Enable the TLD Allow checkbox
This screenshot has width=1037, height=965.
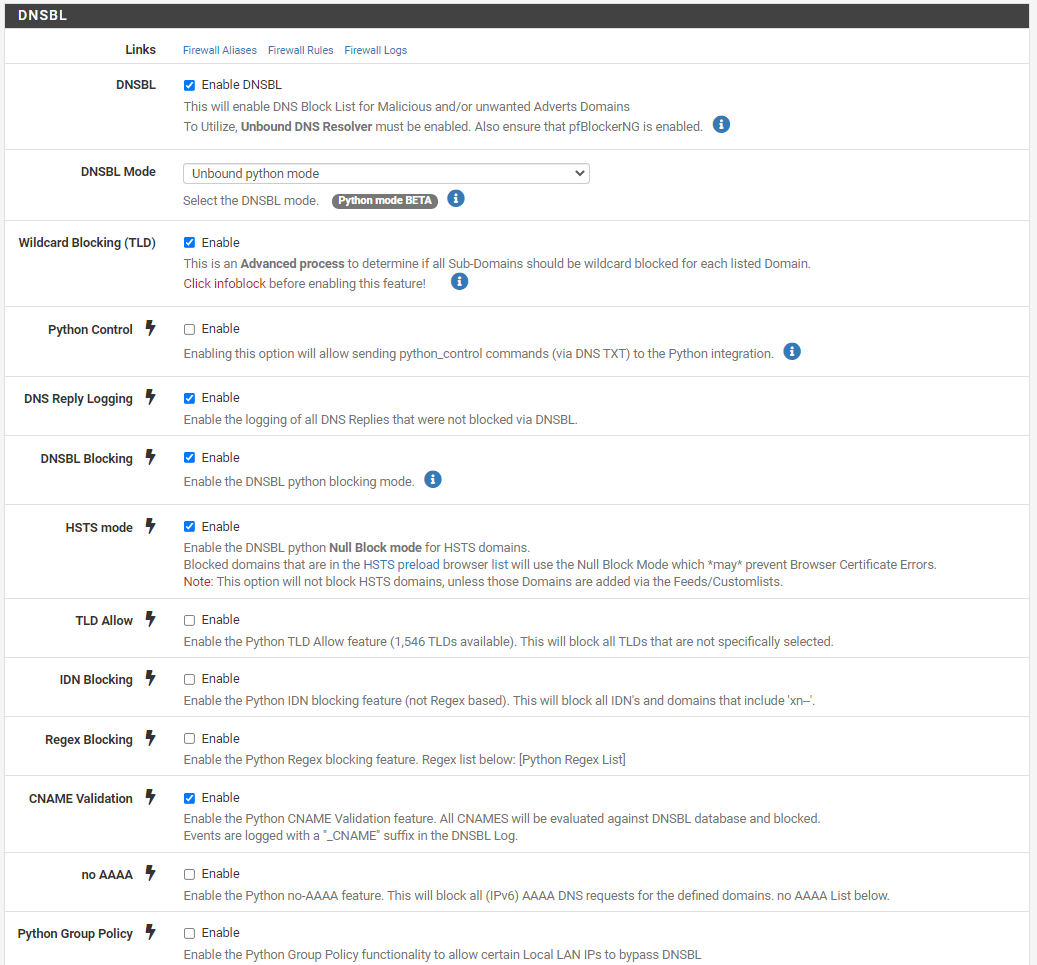coord(190,620)
